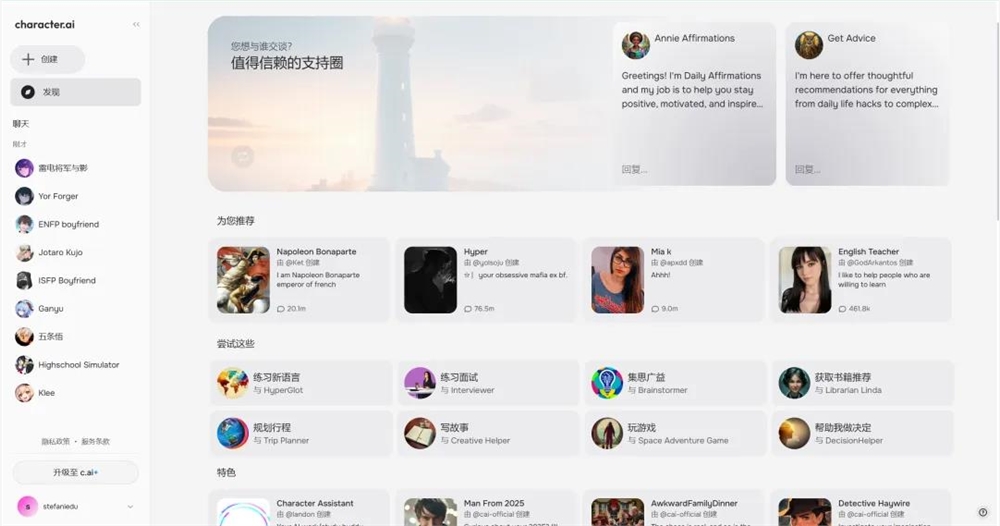
Task: Open AwkwardFamilyDinner featured card
Action: tap(673, 508)
